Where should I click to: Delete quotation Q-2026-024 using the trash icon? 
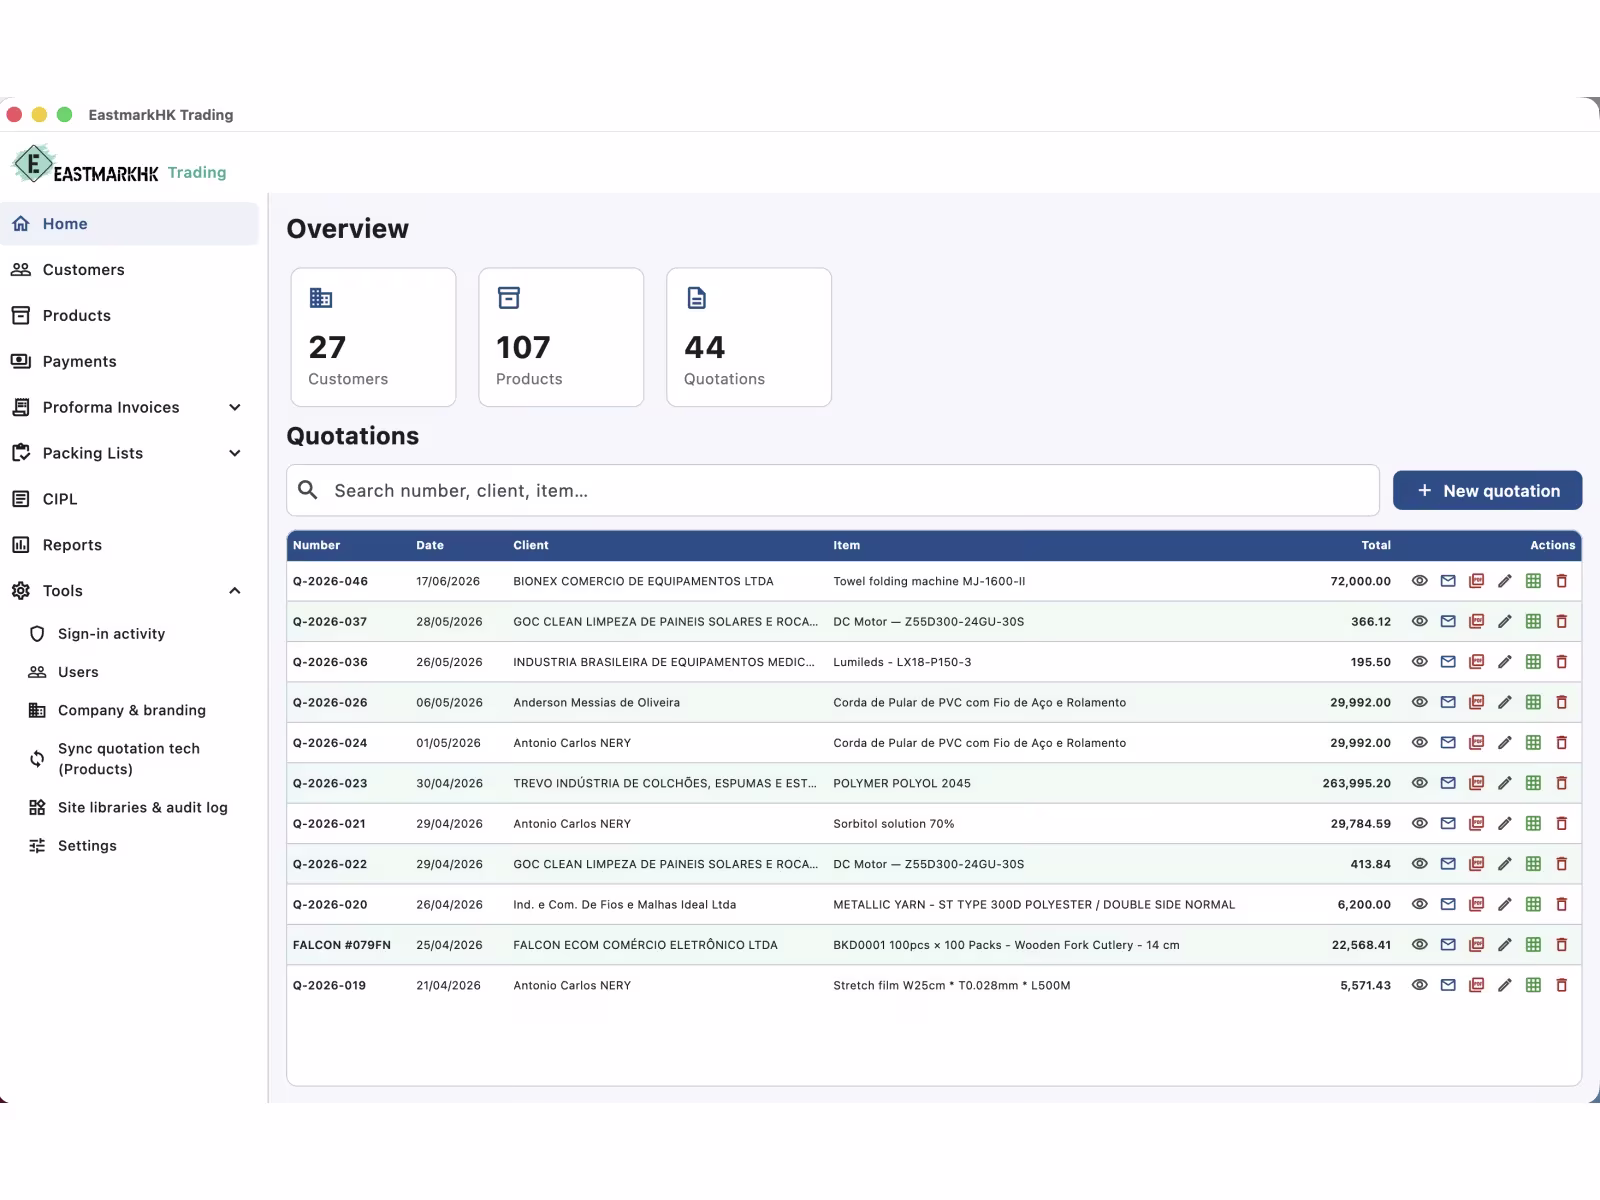pyautogui.click(x=1561, y=743)
